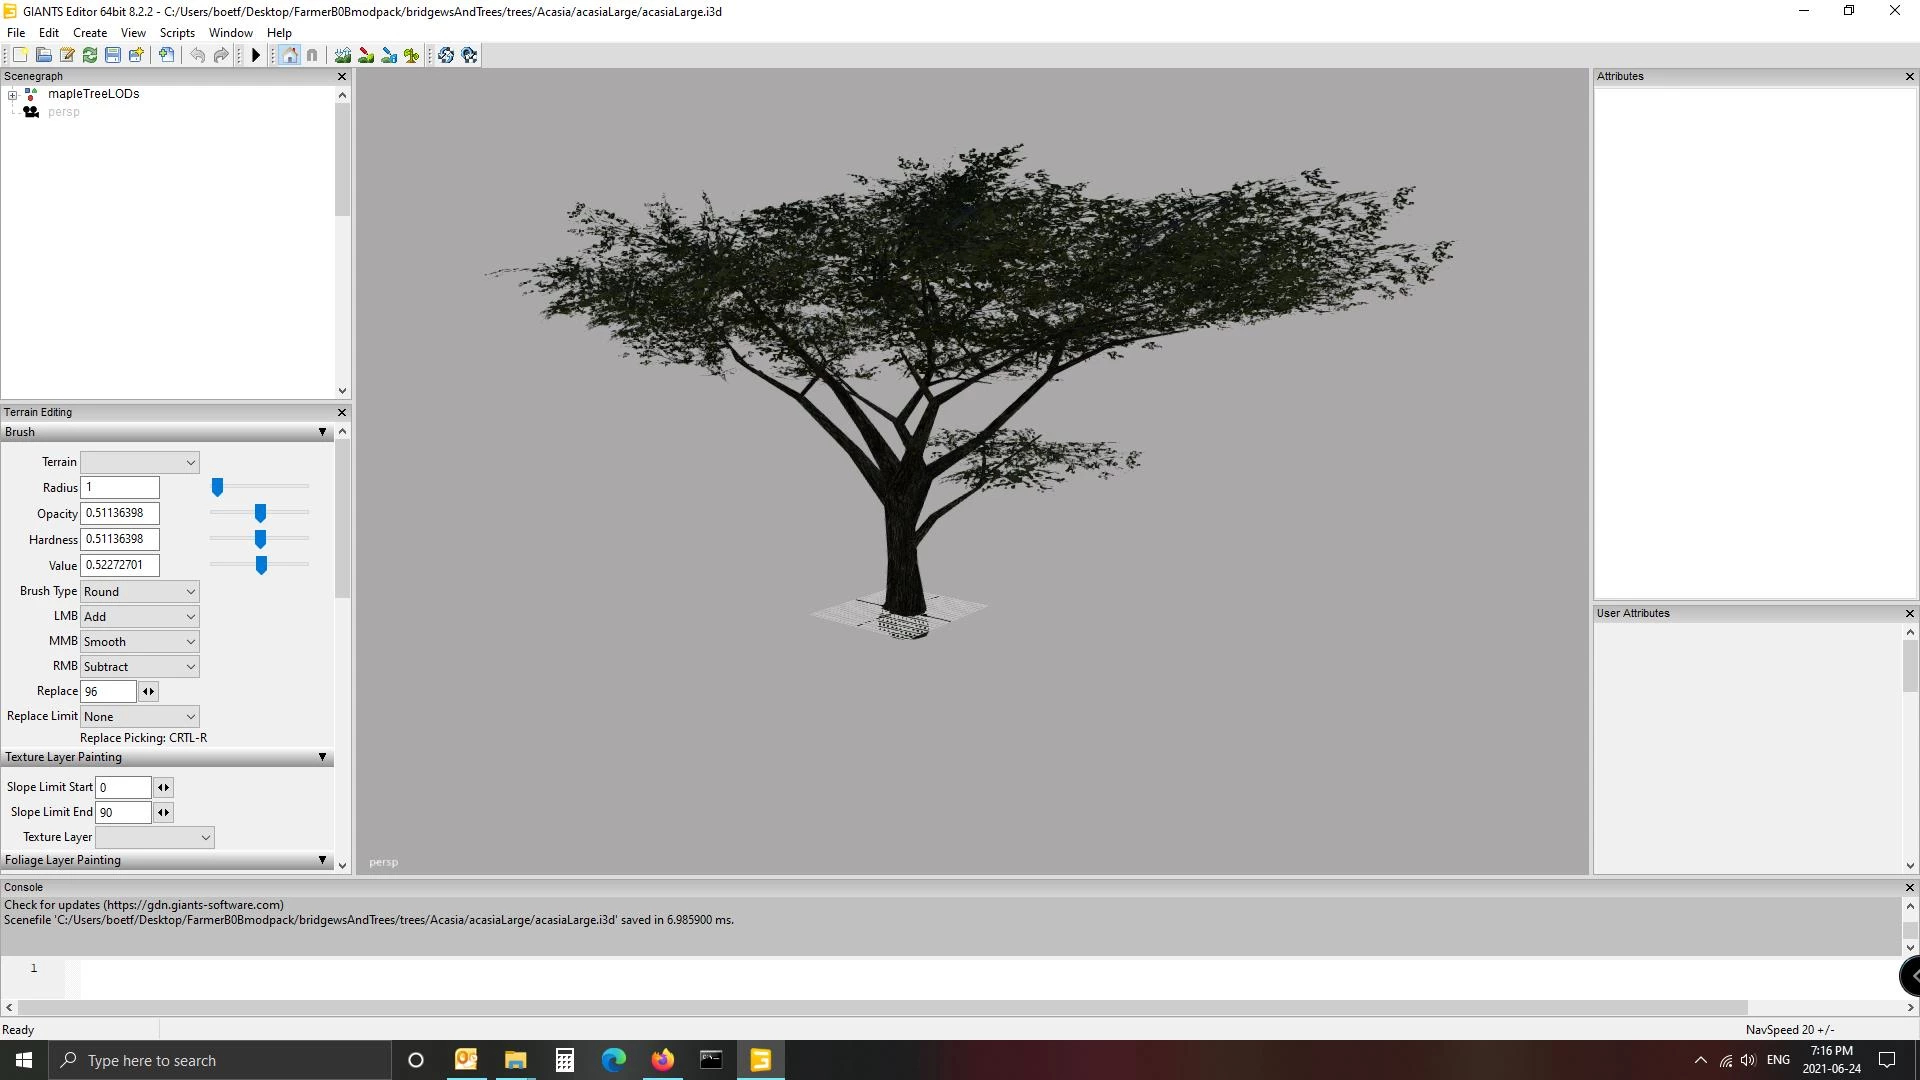1920x1080 pixels.
Task: Toggle the house-shaped toolbar button
Action: pyautogui.click(x=290, y=55)
